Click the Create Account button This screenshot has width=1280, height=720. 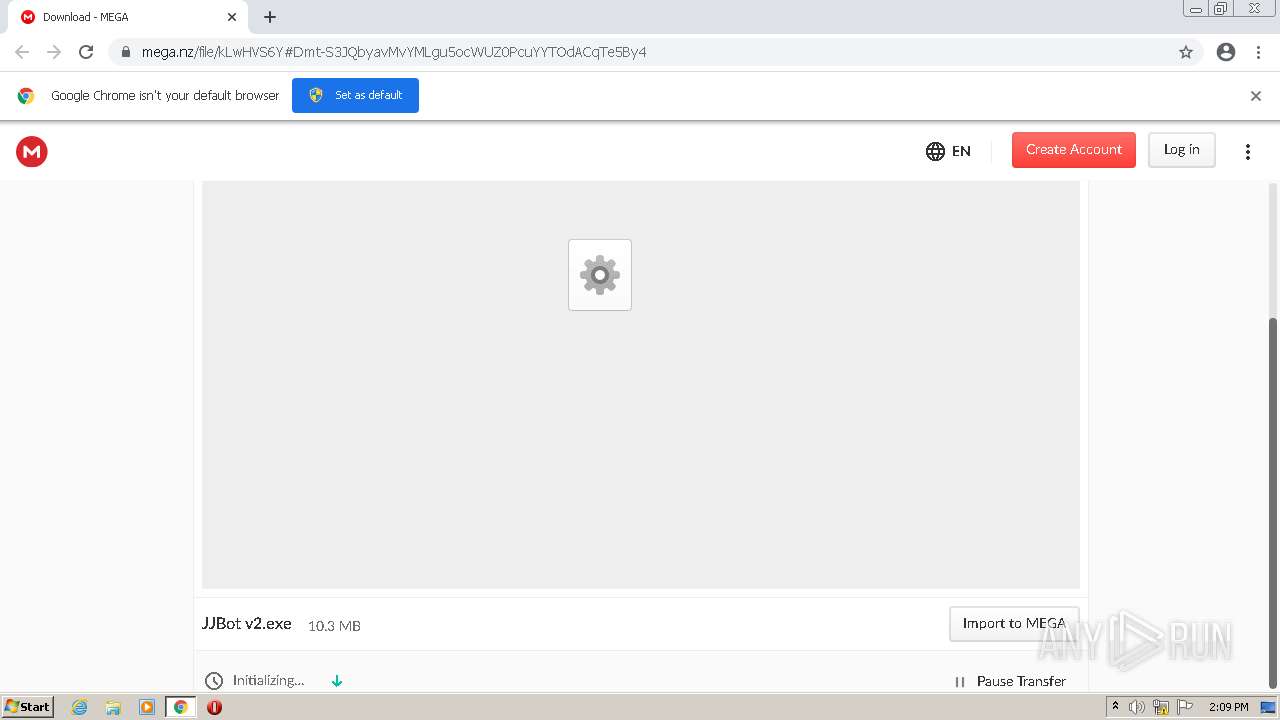(x=1074, y=150)
